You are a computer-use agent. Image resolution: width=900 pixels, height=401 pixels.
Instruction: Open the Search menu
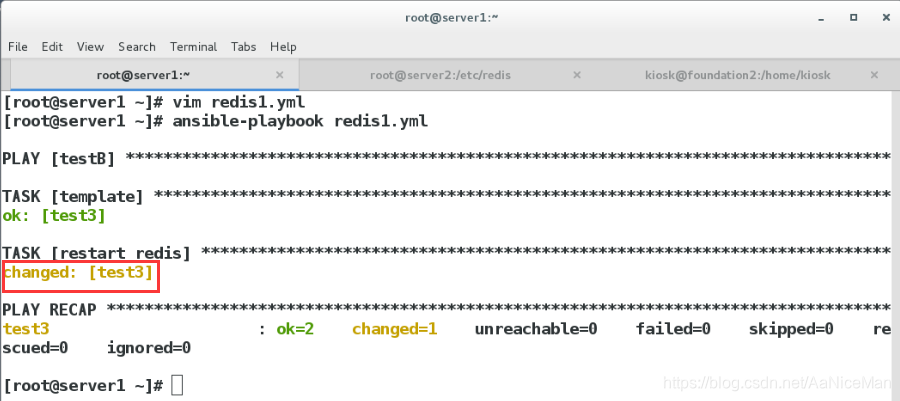137,47
